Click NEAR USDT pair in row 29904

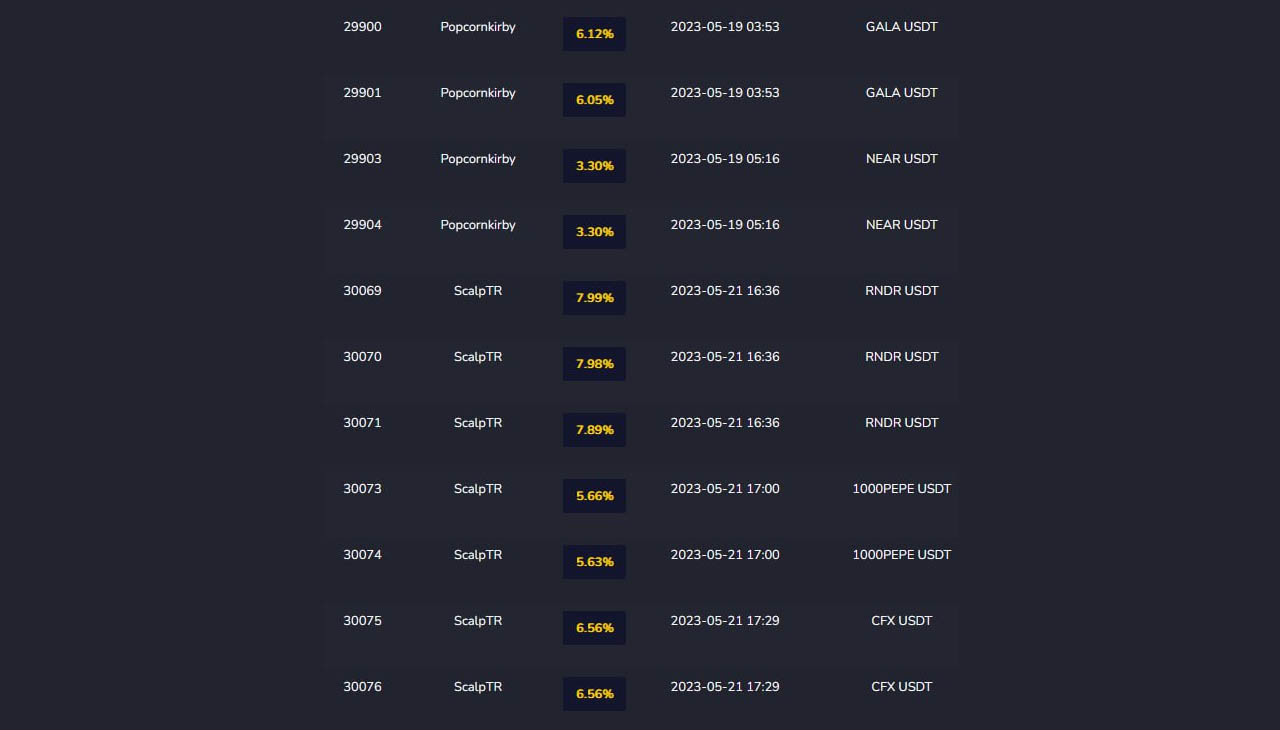pyautogui.click(x=901, y=225)
